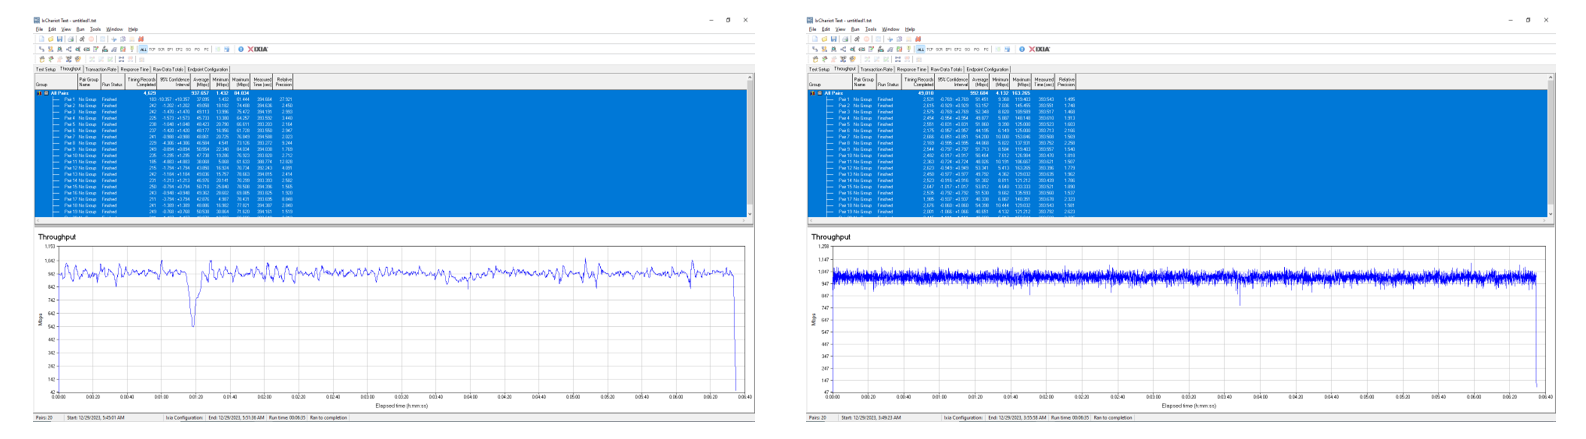Click IXIA logo in right window toolbar
1586x439 pixels.
(x=1039, y=49)
